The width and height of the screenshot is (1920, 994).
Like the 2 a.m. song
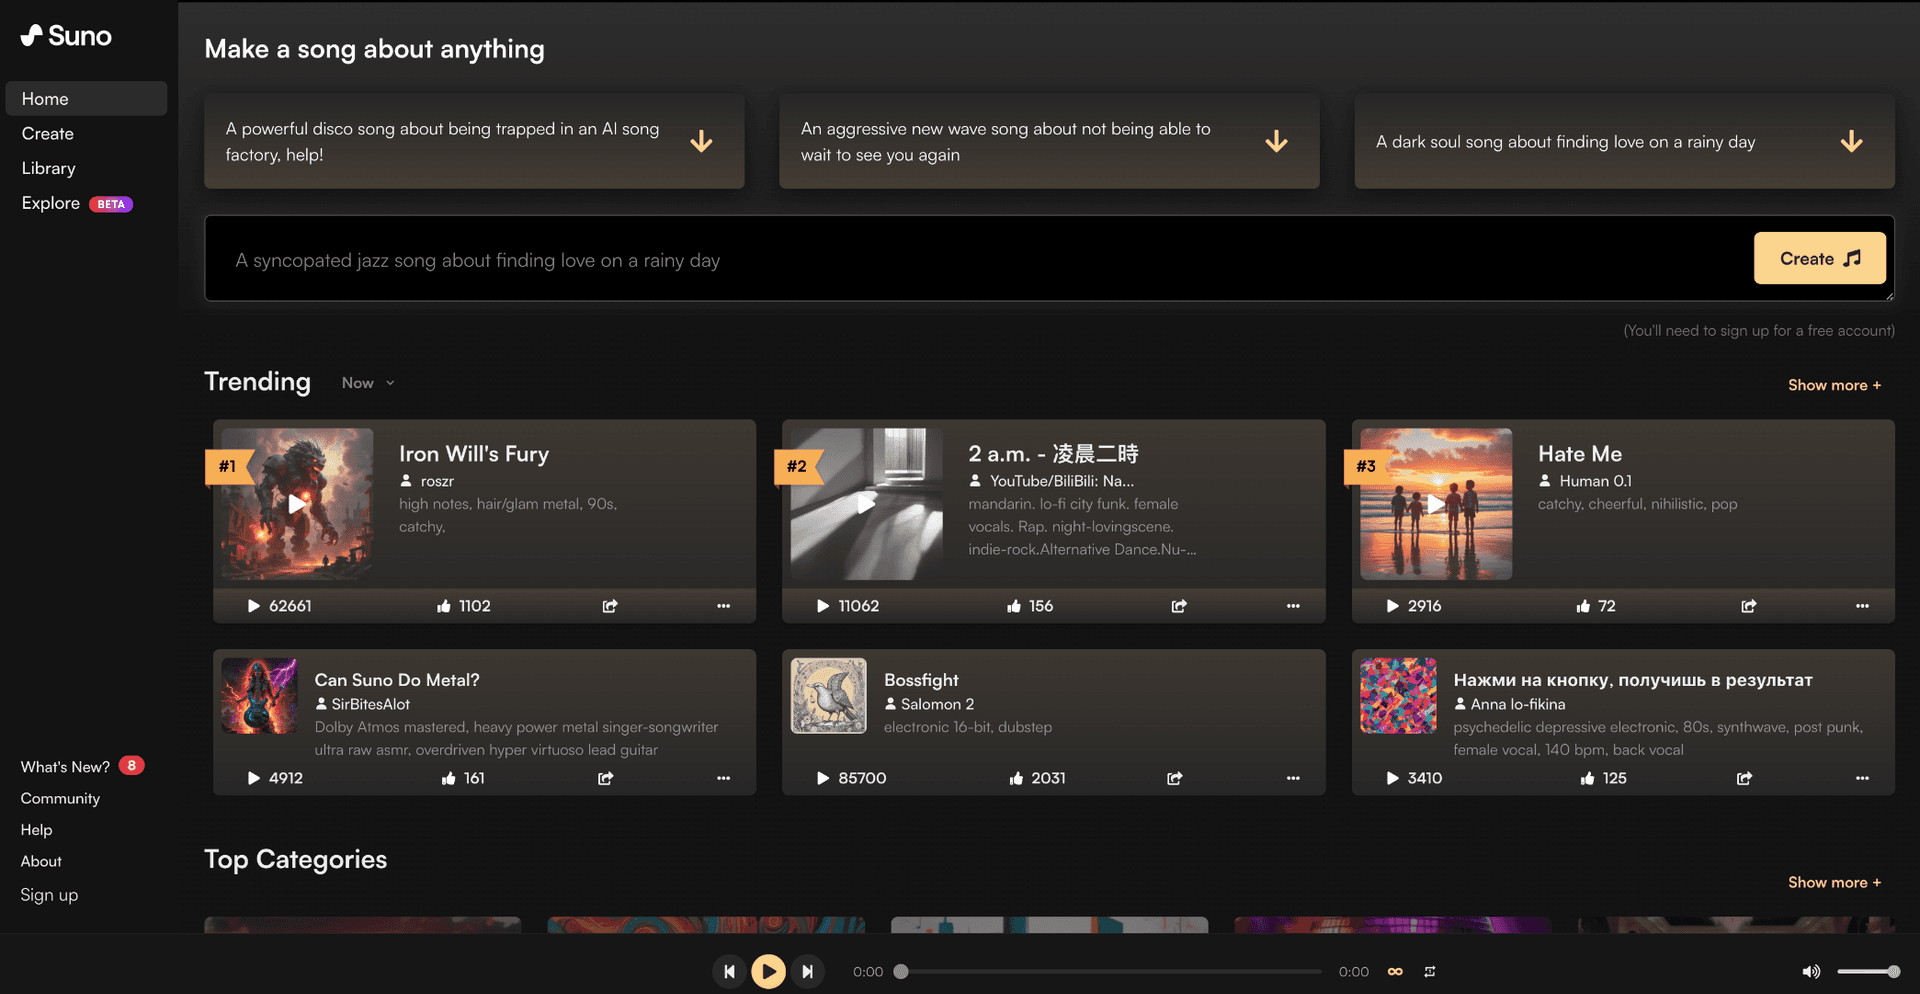point(1030,606)
